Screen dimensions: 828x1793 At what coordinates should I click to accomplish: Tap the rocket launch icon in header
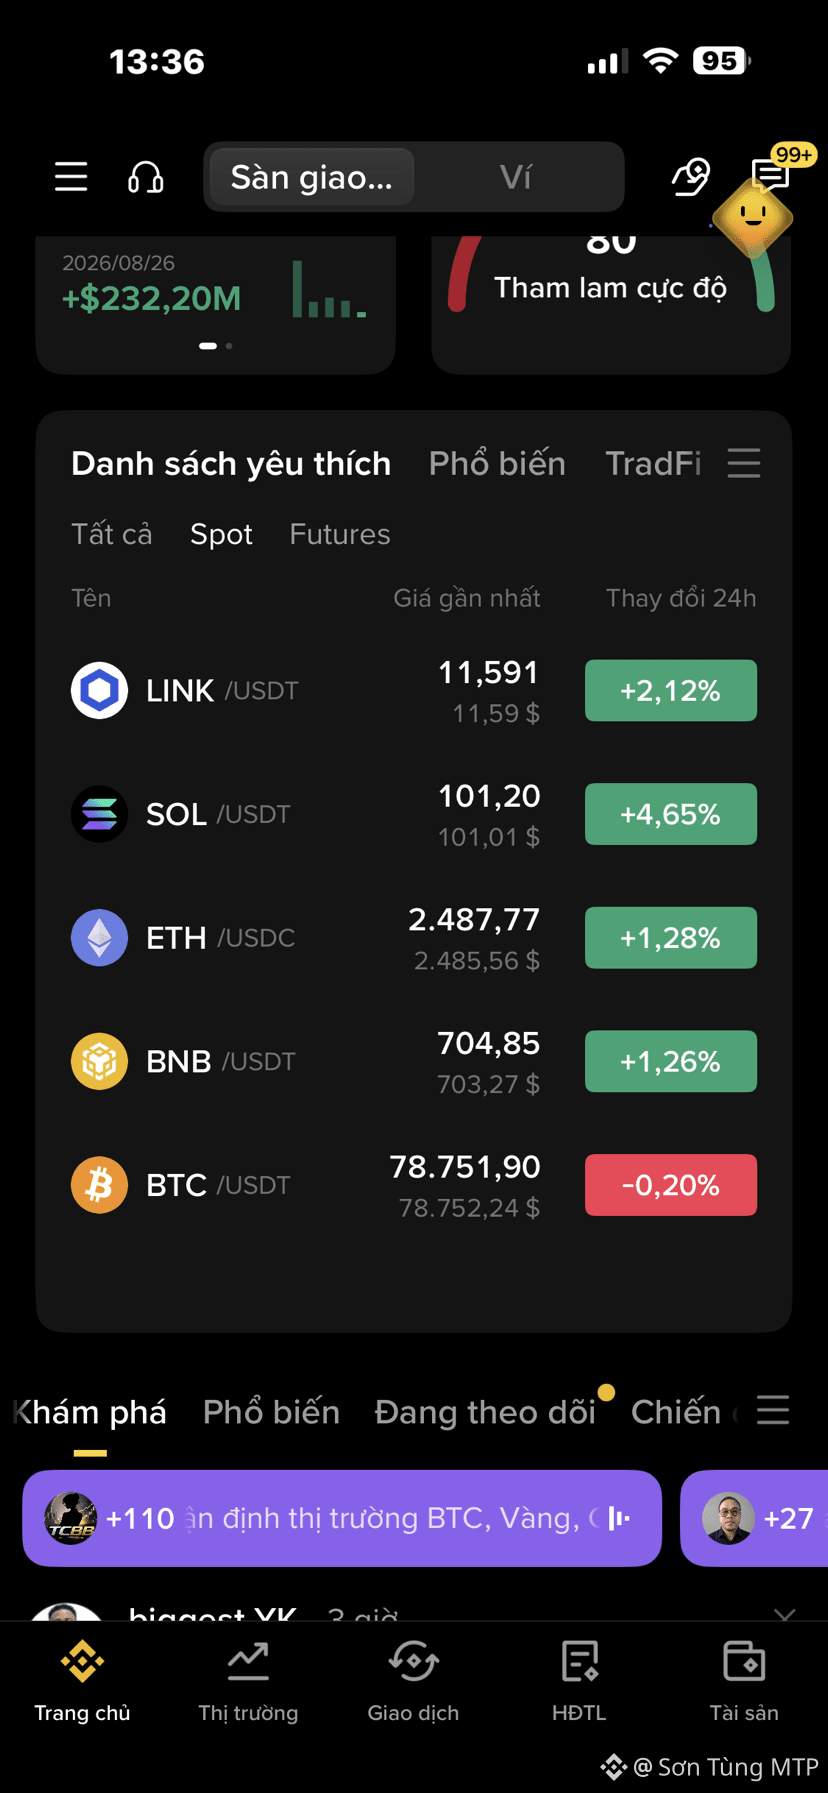[691, 177]
